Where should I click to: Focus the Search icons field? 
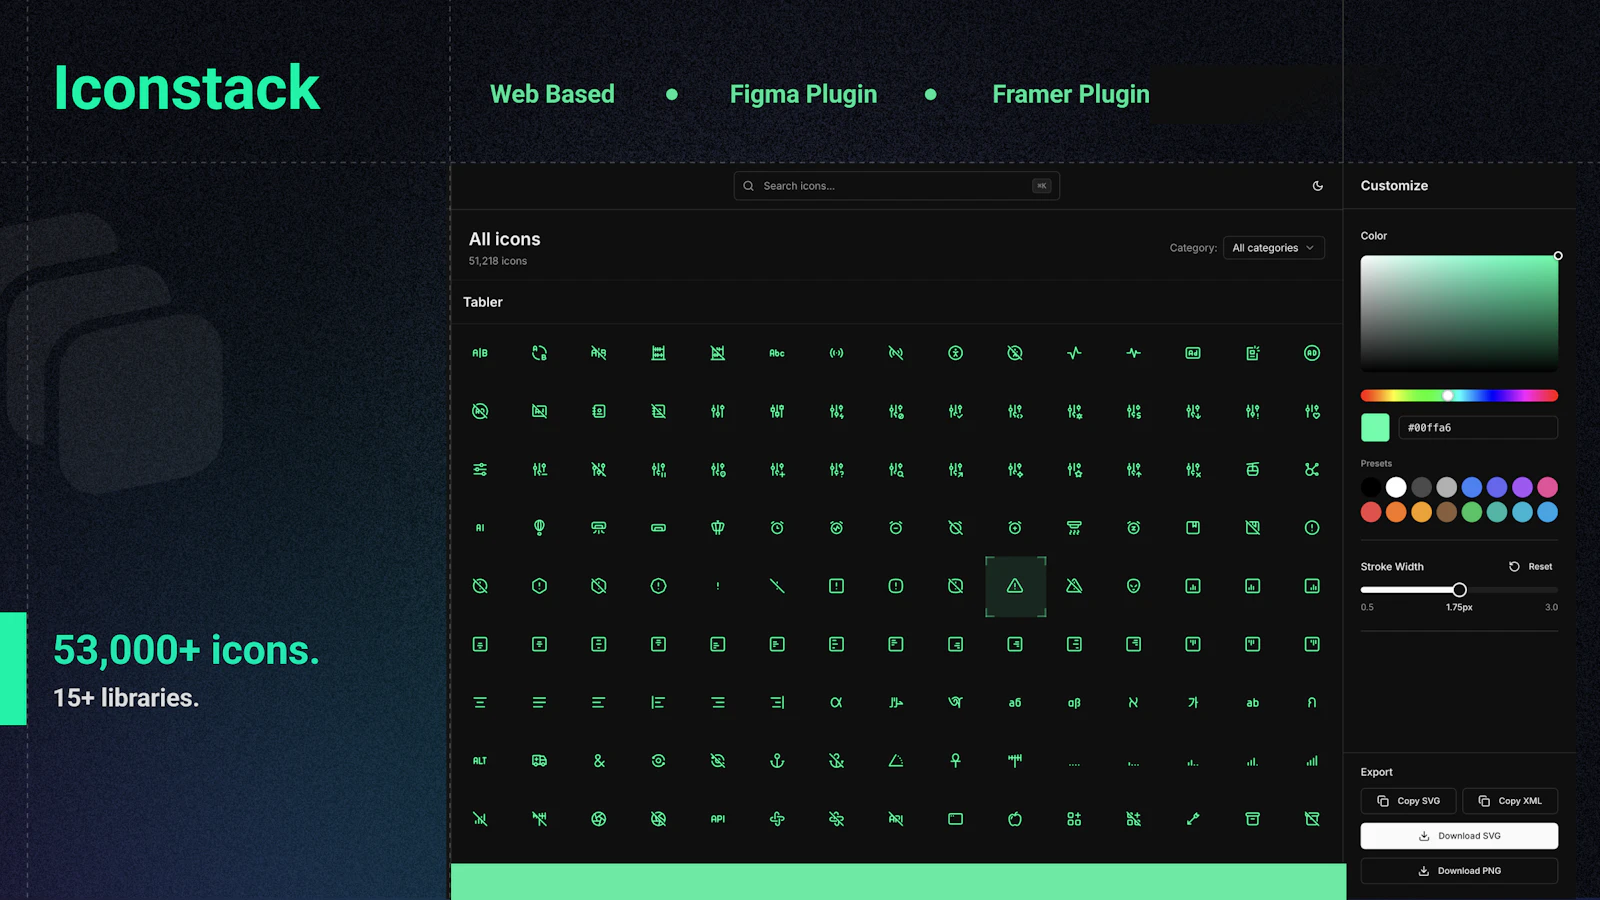coord(896,186)
